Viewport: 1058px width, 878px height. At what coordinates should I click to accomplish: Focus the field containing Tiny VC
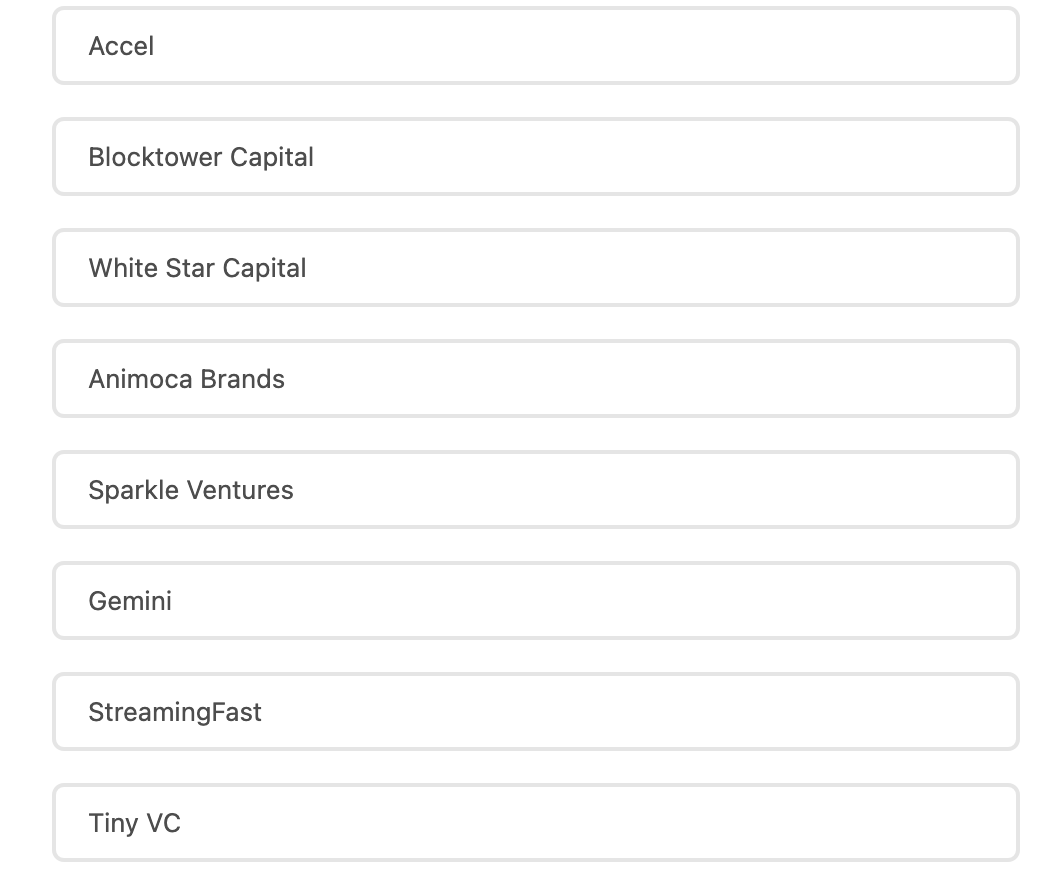coord(535,823)
